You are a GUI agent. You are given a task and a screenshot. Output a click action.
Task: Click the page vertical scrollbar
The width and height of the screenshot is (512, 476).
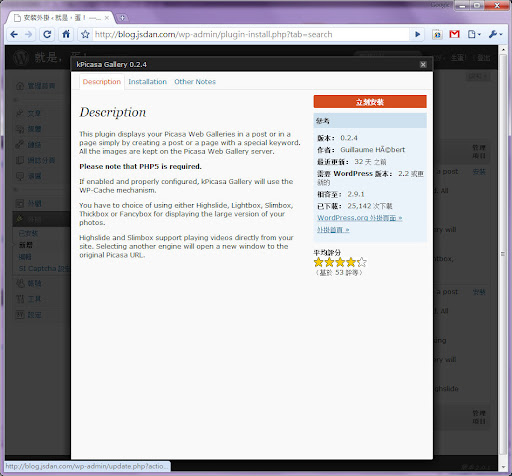[503, 255]
